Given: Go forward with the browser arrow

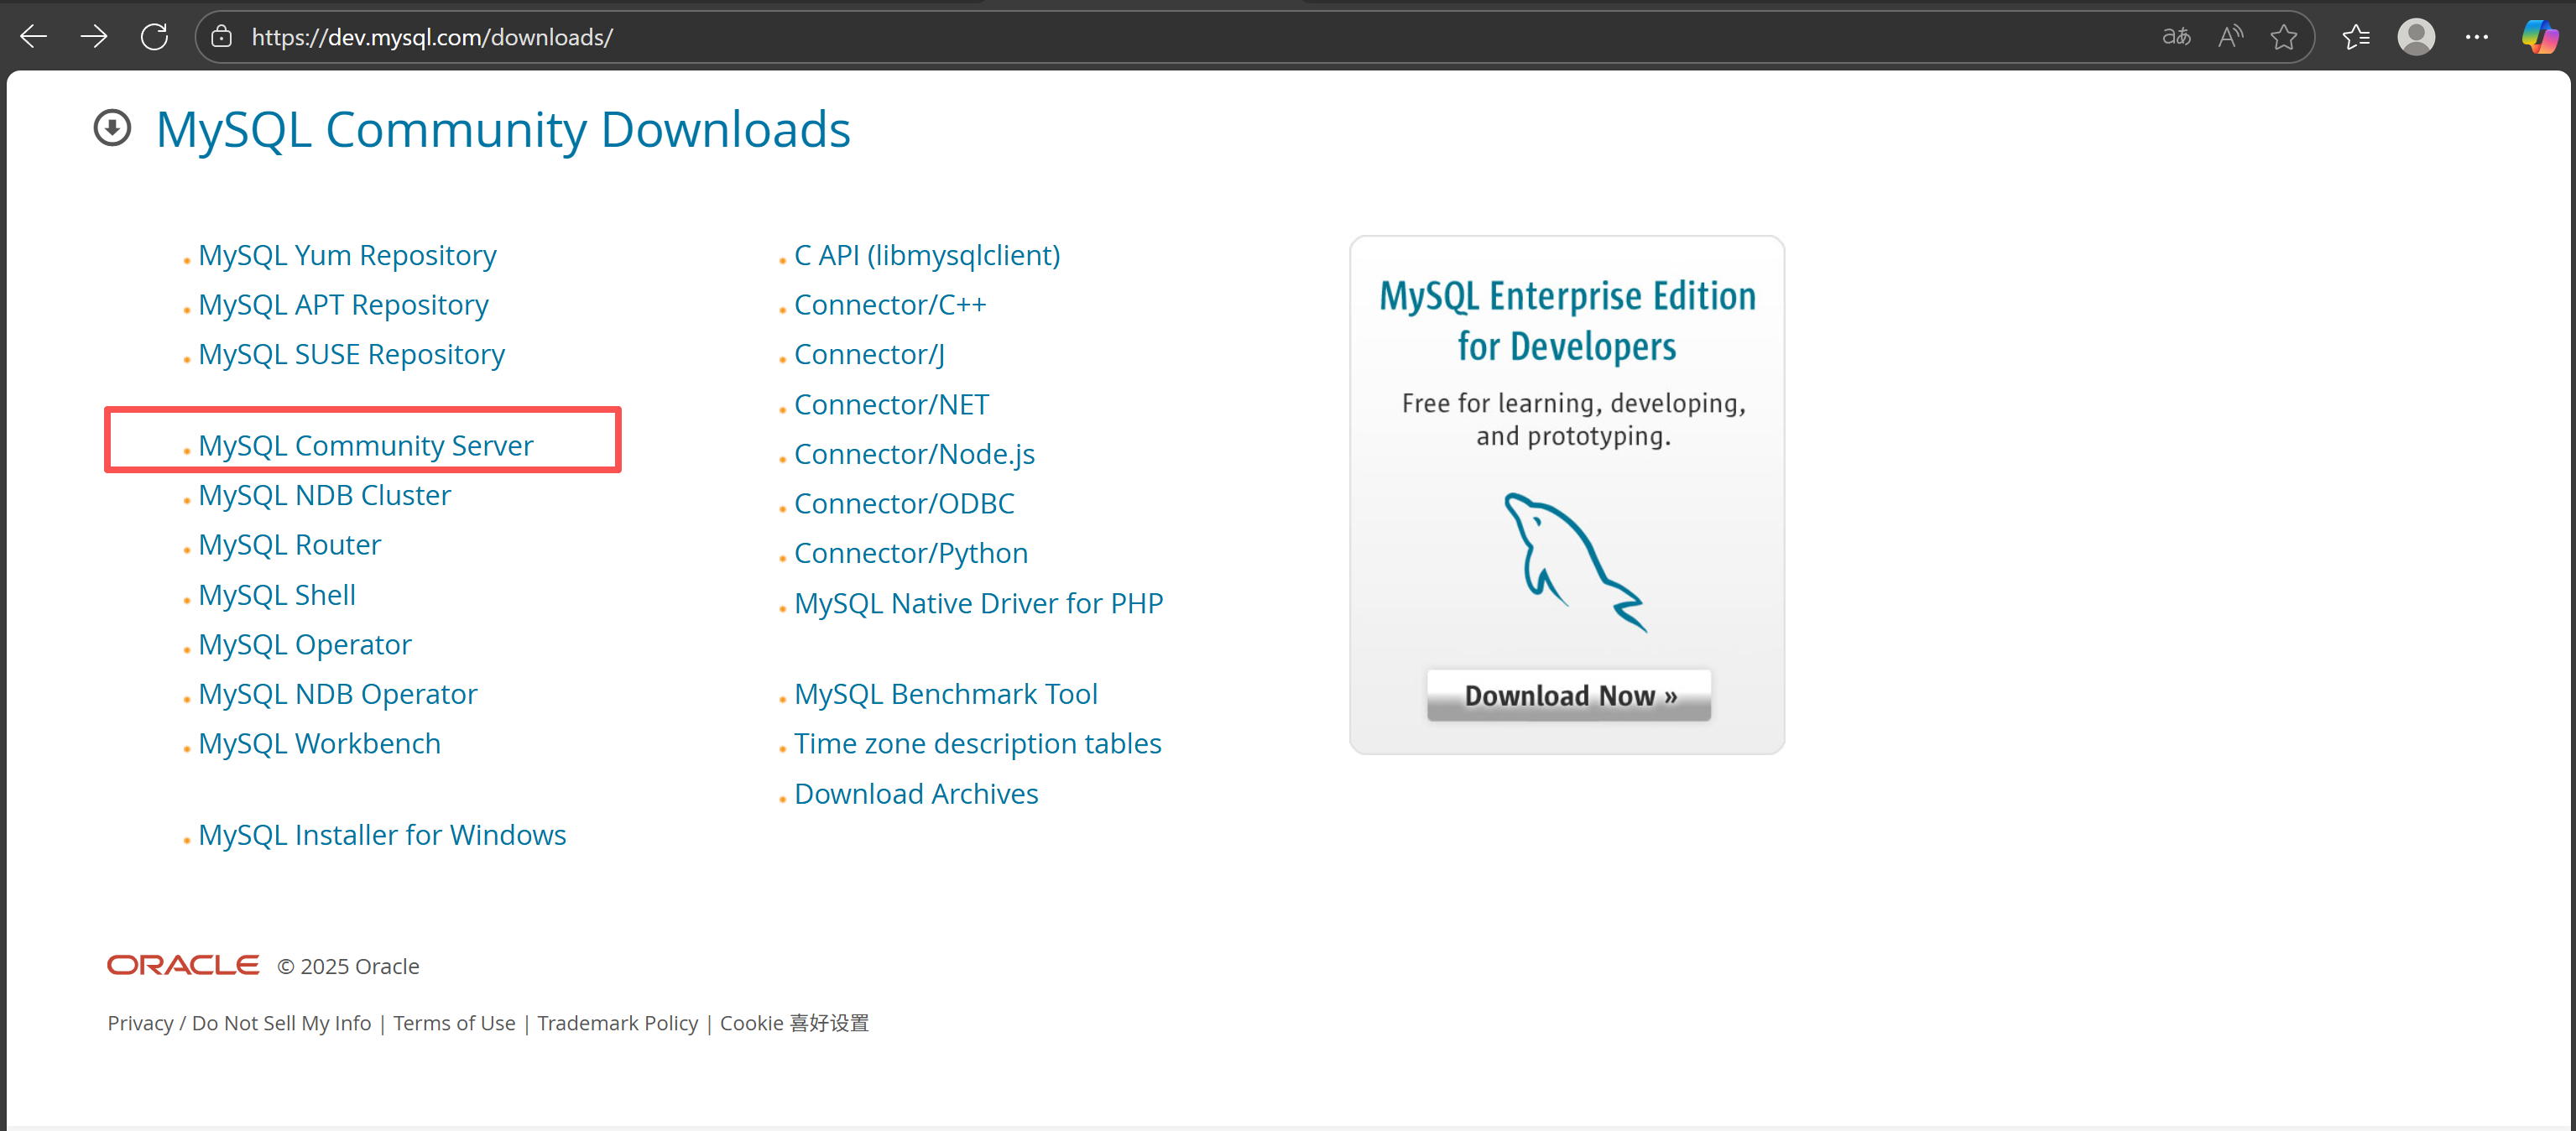Looking at the screenshot, I should point(94,37).
